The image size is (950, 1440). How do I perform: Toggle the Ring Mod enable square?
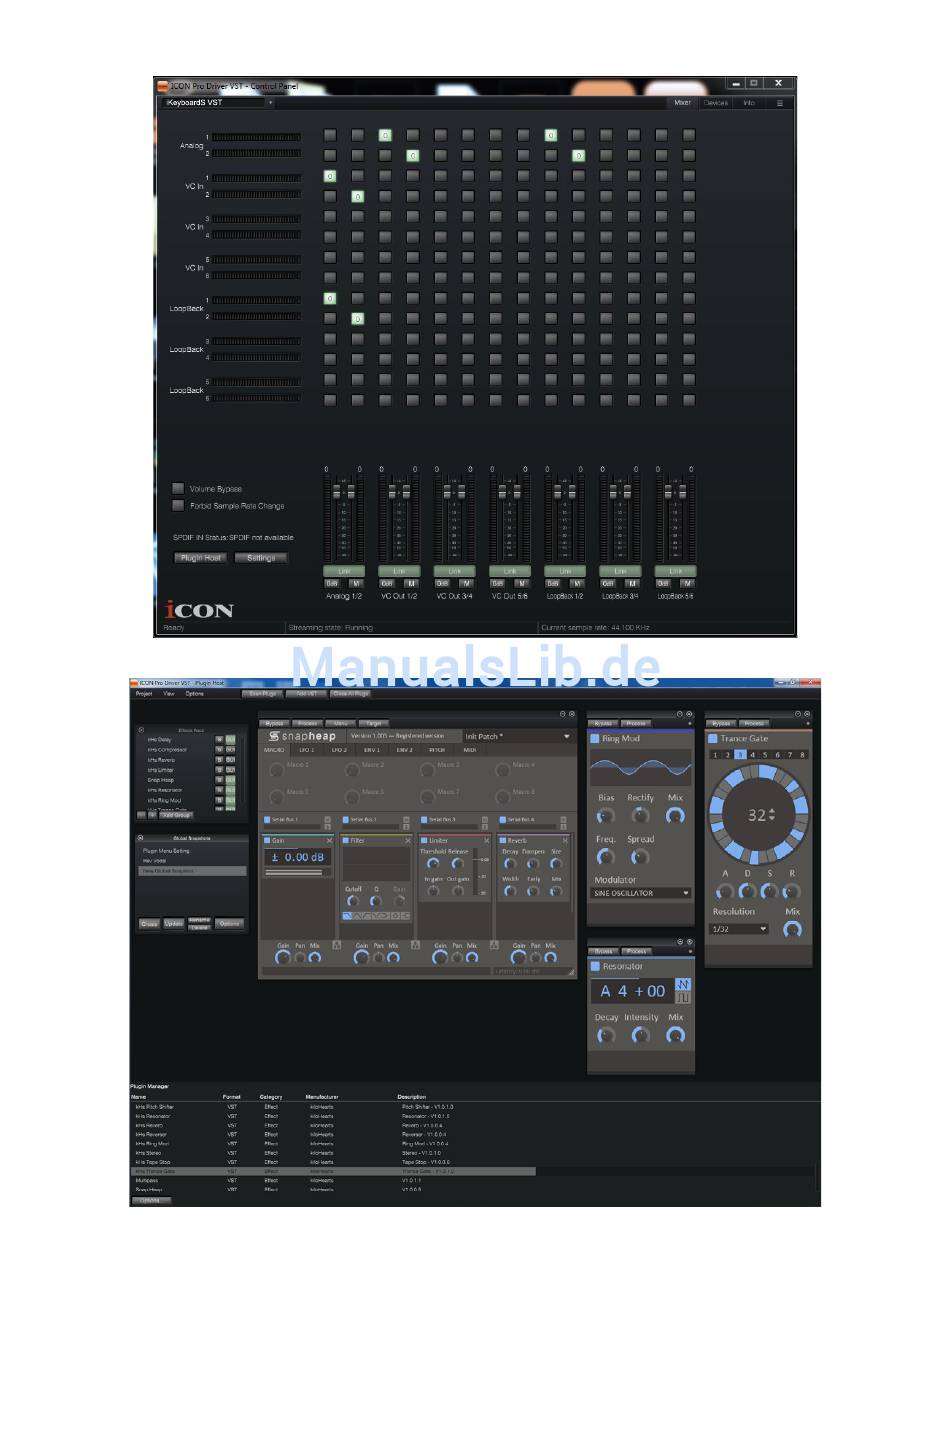pyautogui.click(x=595, y=739)
